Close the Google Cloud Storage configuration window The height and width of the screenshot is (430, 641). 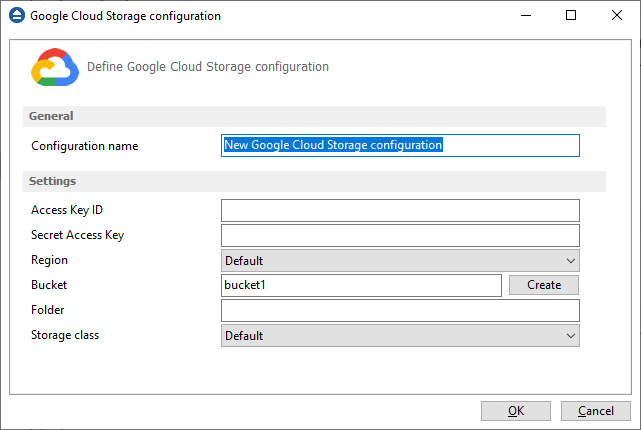[x=617, y=16]
